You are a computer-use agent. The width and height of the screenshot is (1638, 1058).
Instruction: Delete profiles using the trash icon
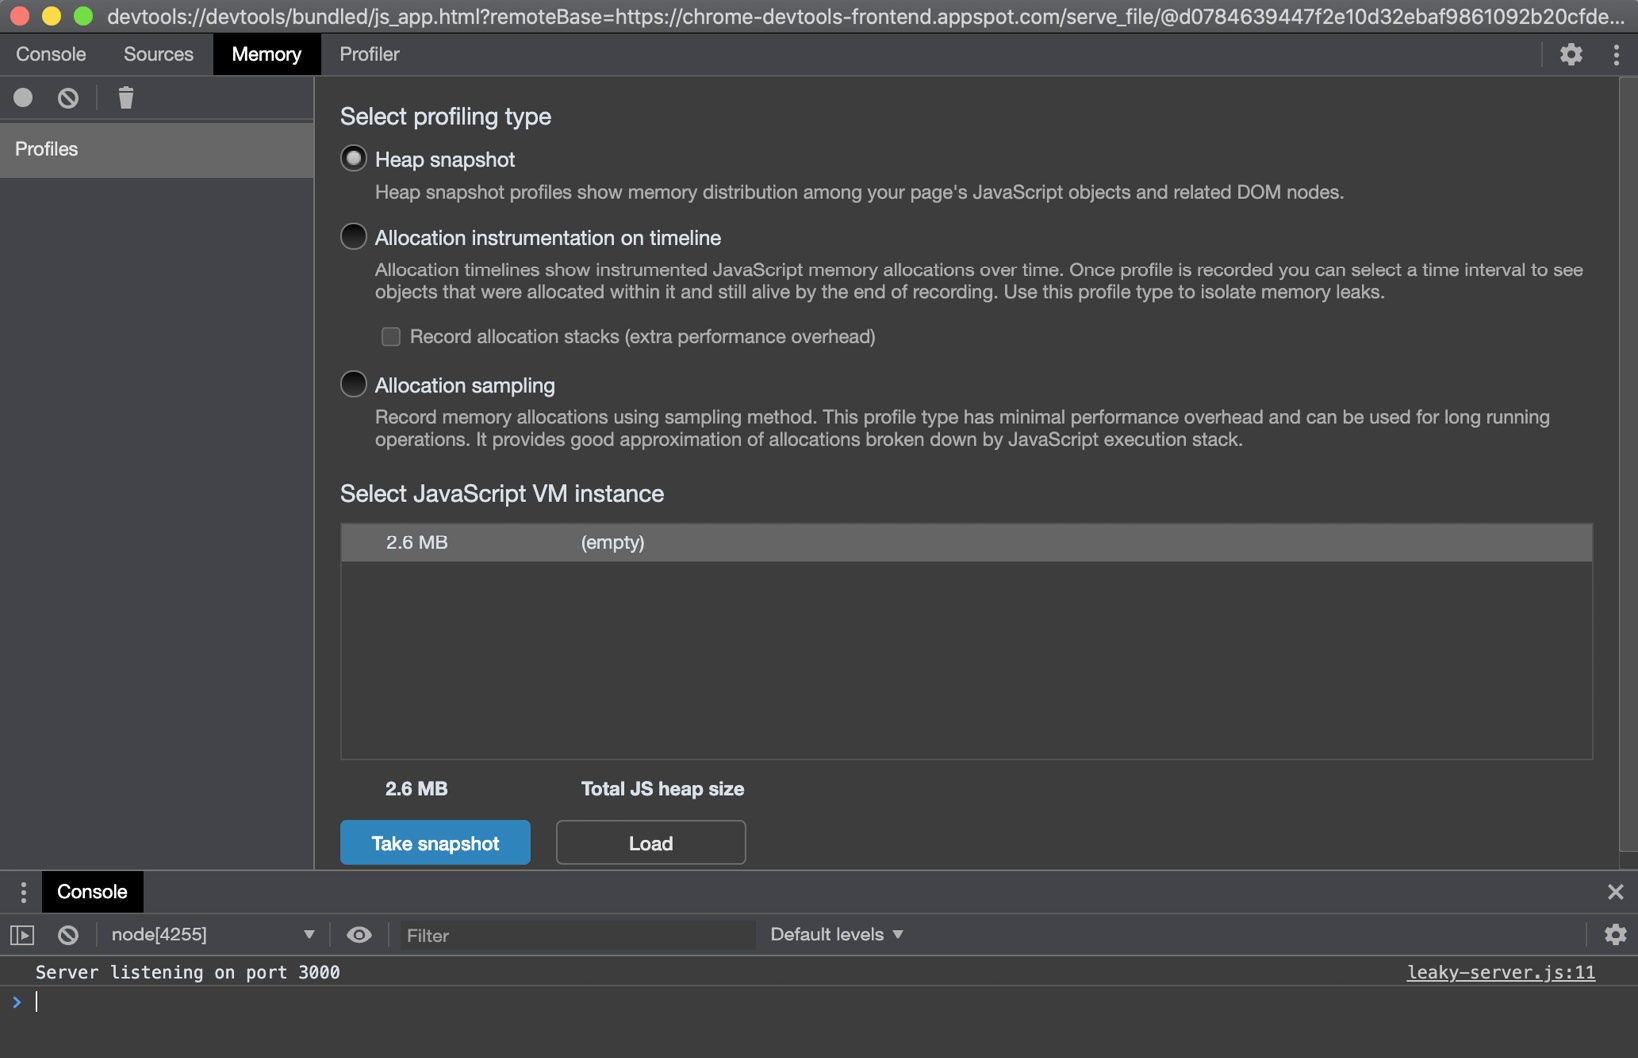tap(125, 97)
